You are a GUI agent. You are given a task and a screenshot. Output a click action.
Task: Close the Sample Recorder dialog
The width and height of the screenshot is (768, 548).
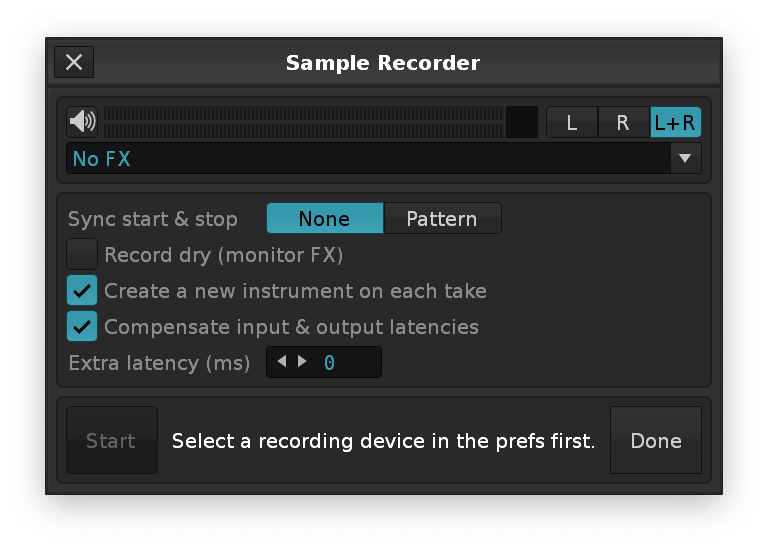tap(74, 62)
